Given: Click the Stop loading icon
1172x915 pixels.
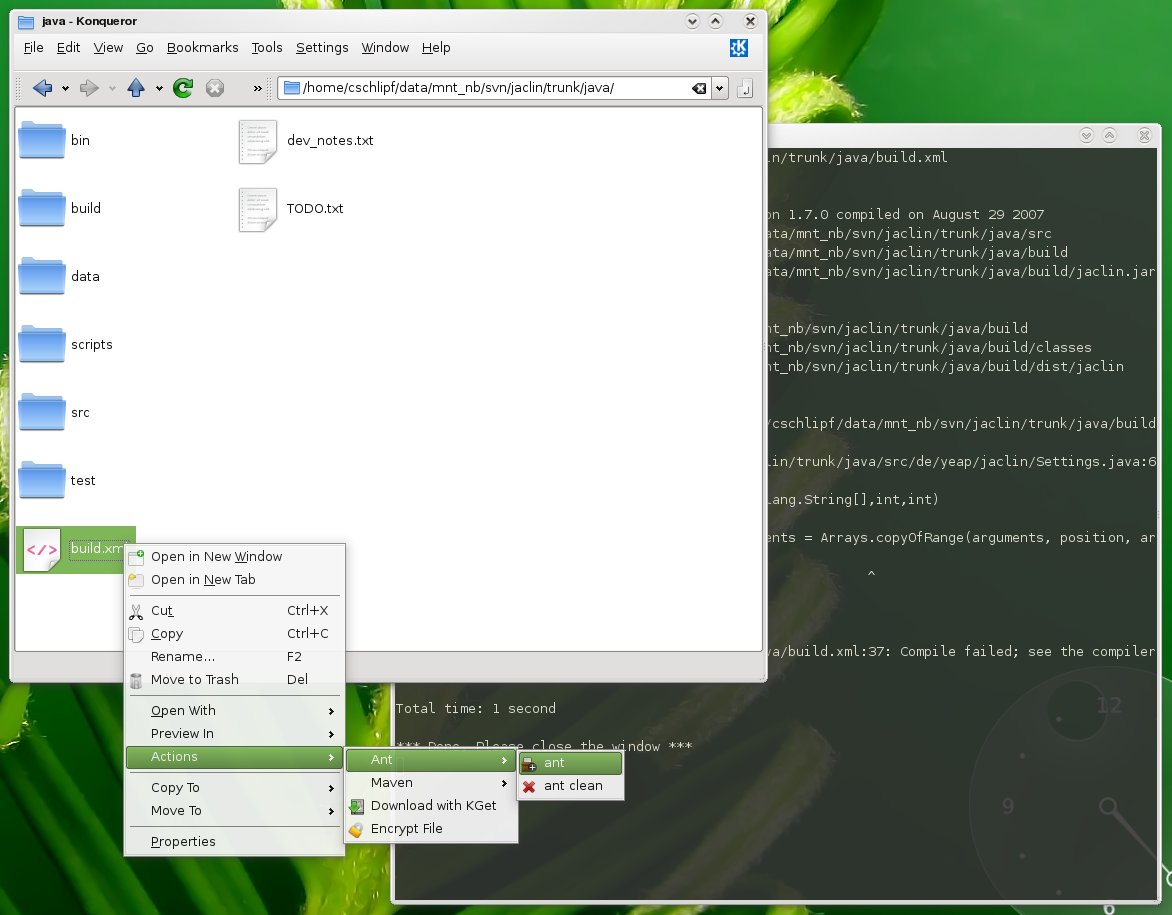Looking at the screenshot, I should click(x=215, y=88).
